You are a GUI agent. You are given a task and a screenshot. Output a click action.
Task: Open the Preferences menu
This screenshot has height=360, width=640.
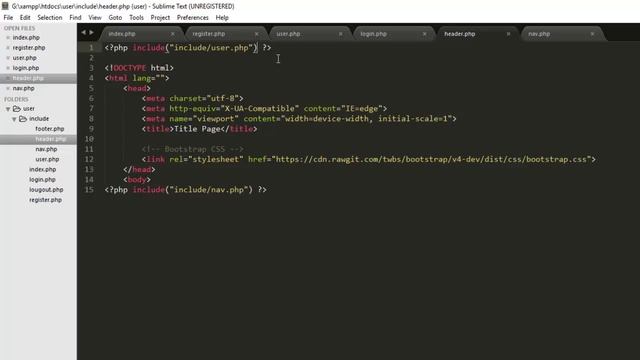click(x=192, y=18)
